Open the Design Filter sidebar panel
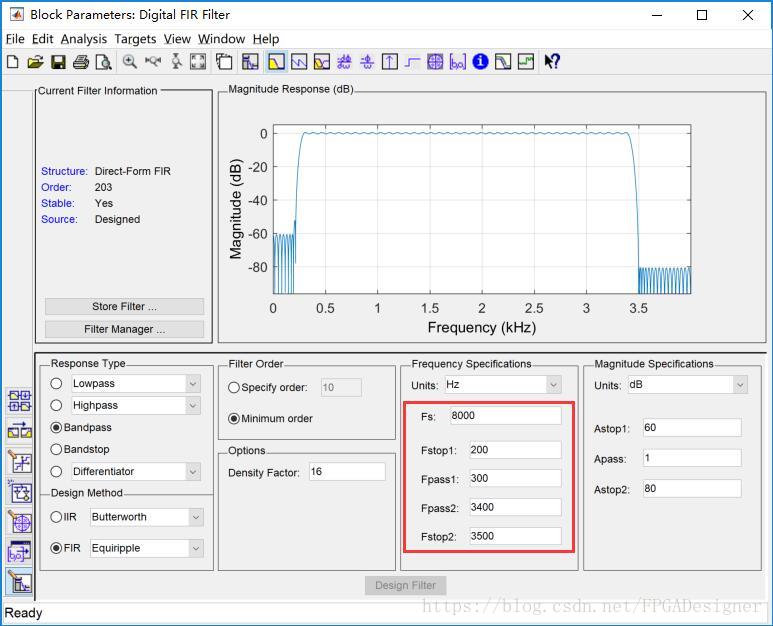The height and width of the screenshot is (626, 773). pos(20,582)
